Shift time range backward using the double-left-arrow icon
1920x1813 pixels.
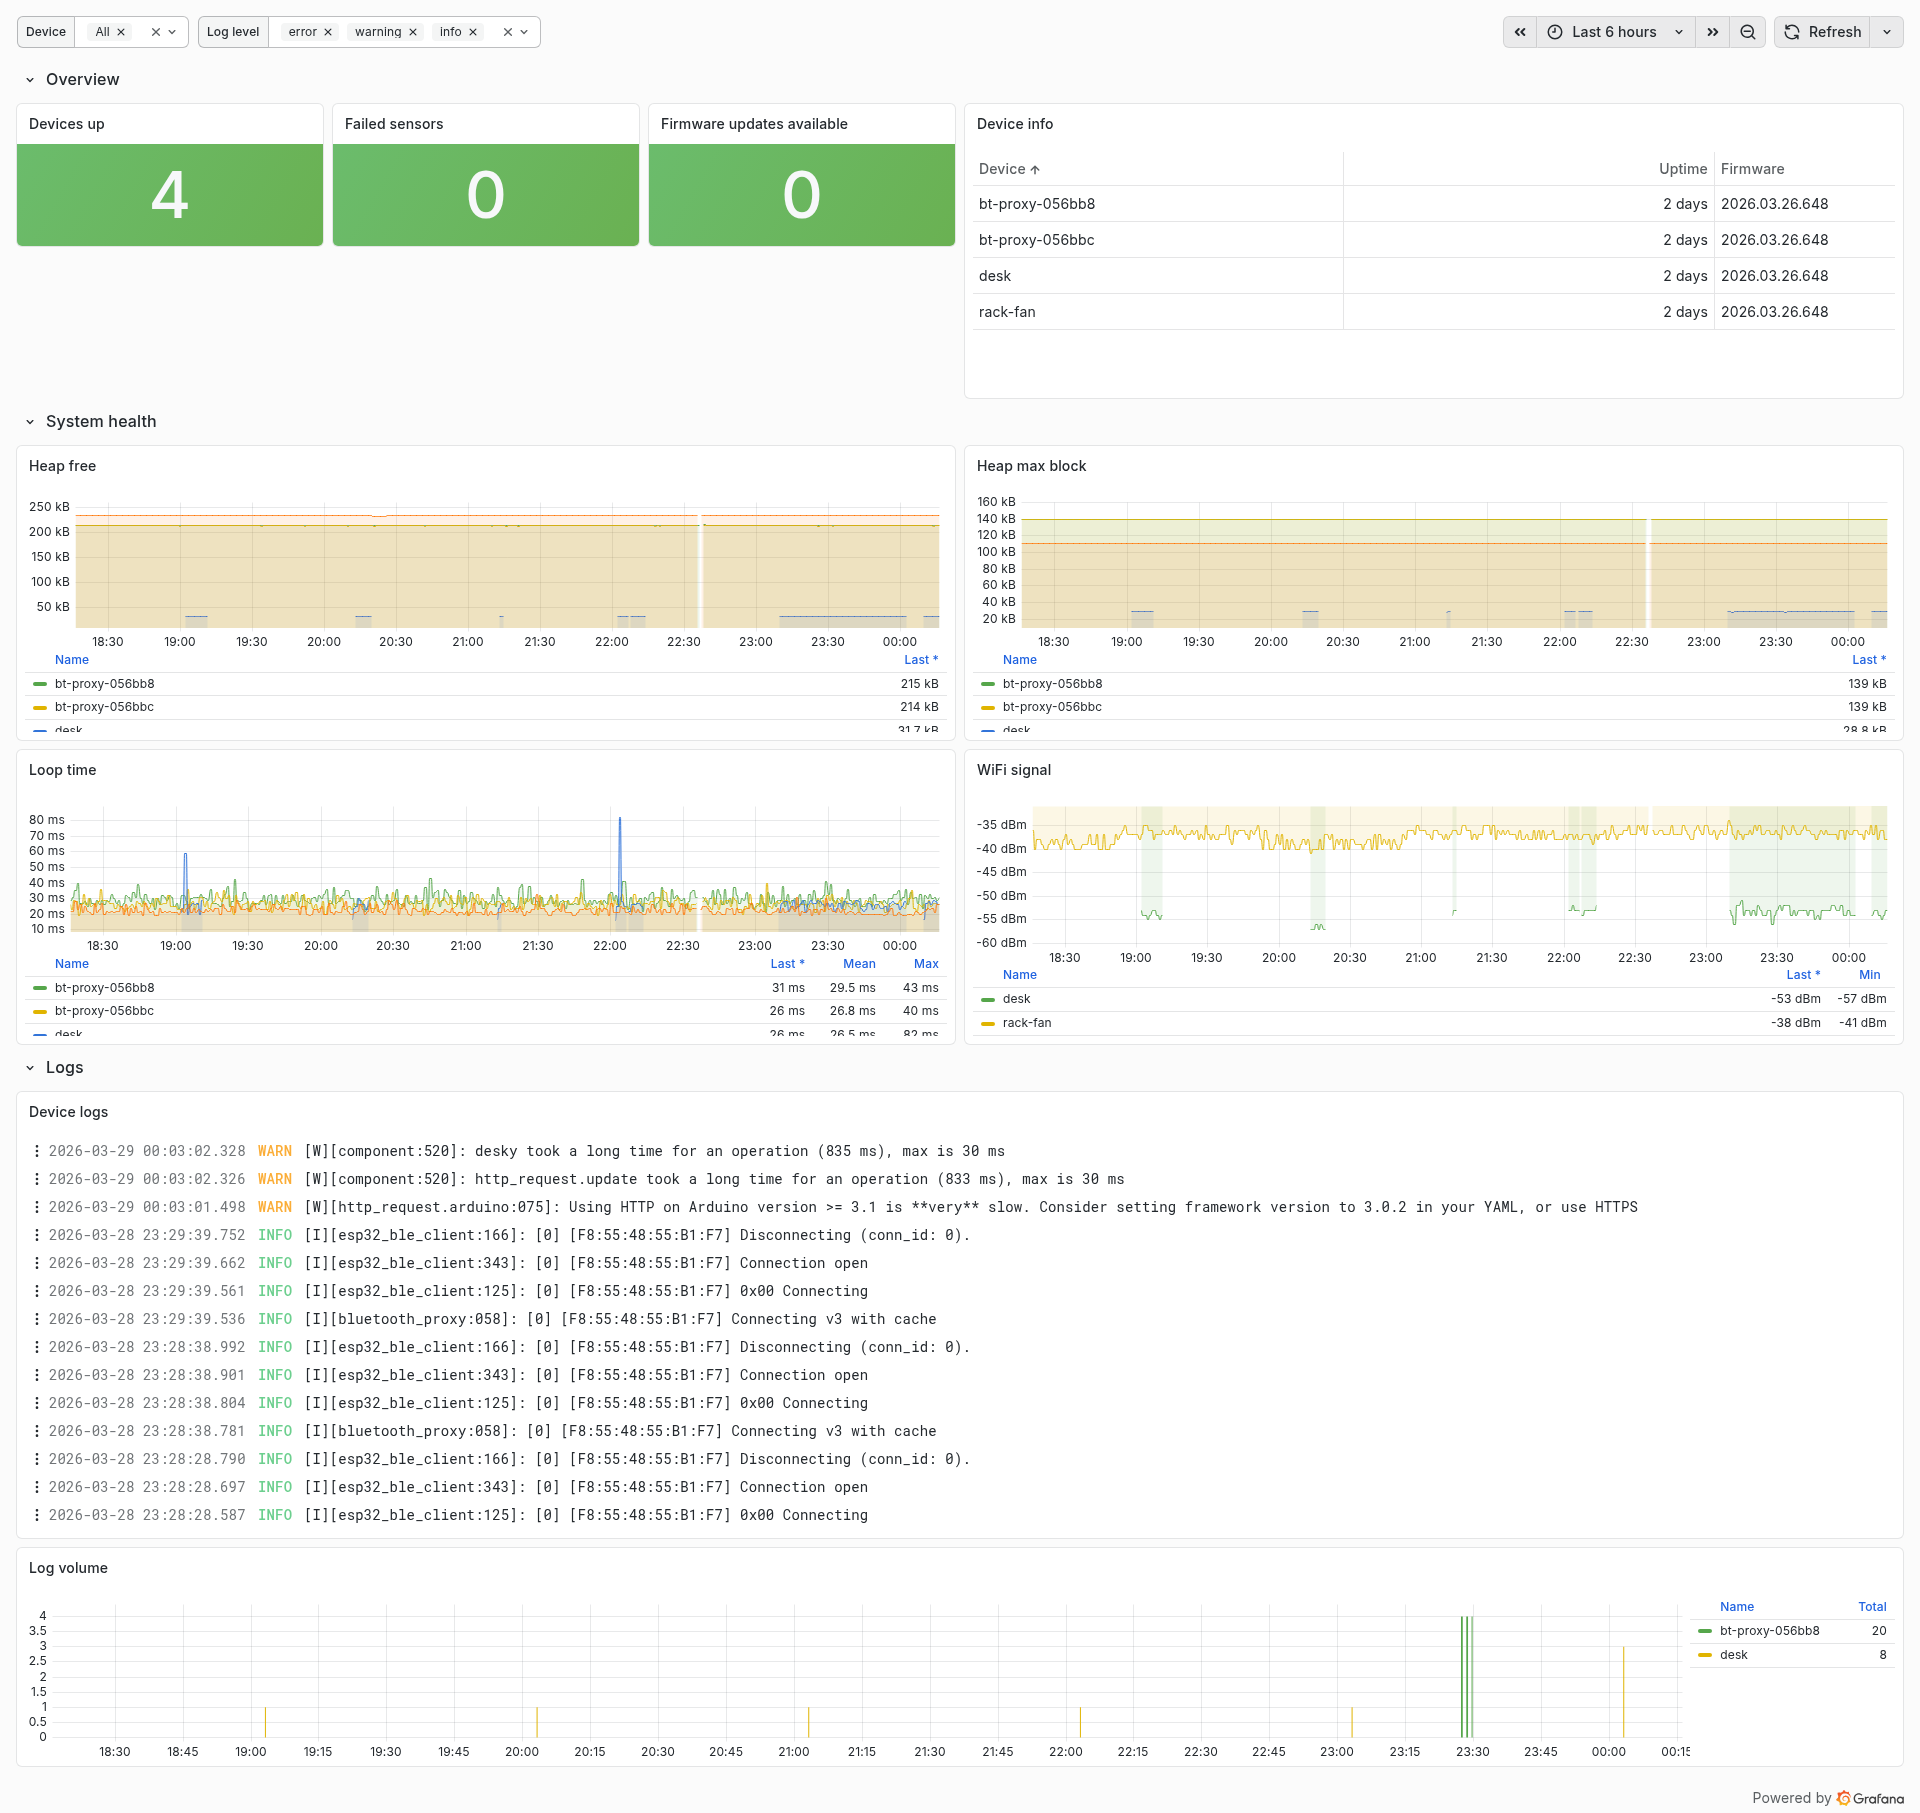pyautogui.click(x=1519, y=31)
